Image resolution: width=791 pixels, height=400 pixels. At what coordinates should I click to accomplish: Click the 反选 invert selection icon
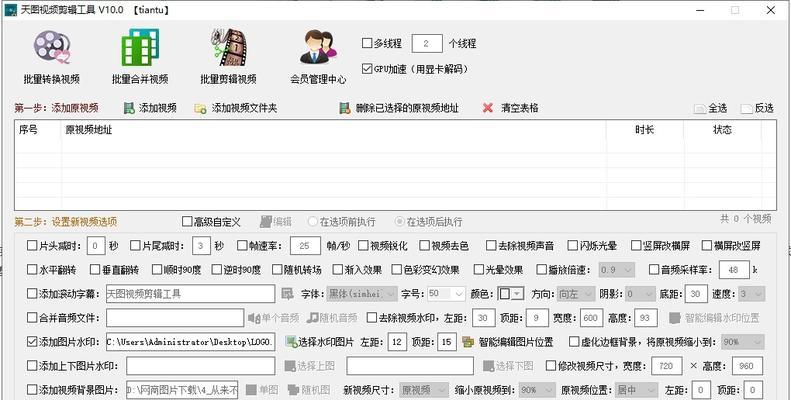746,108
